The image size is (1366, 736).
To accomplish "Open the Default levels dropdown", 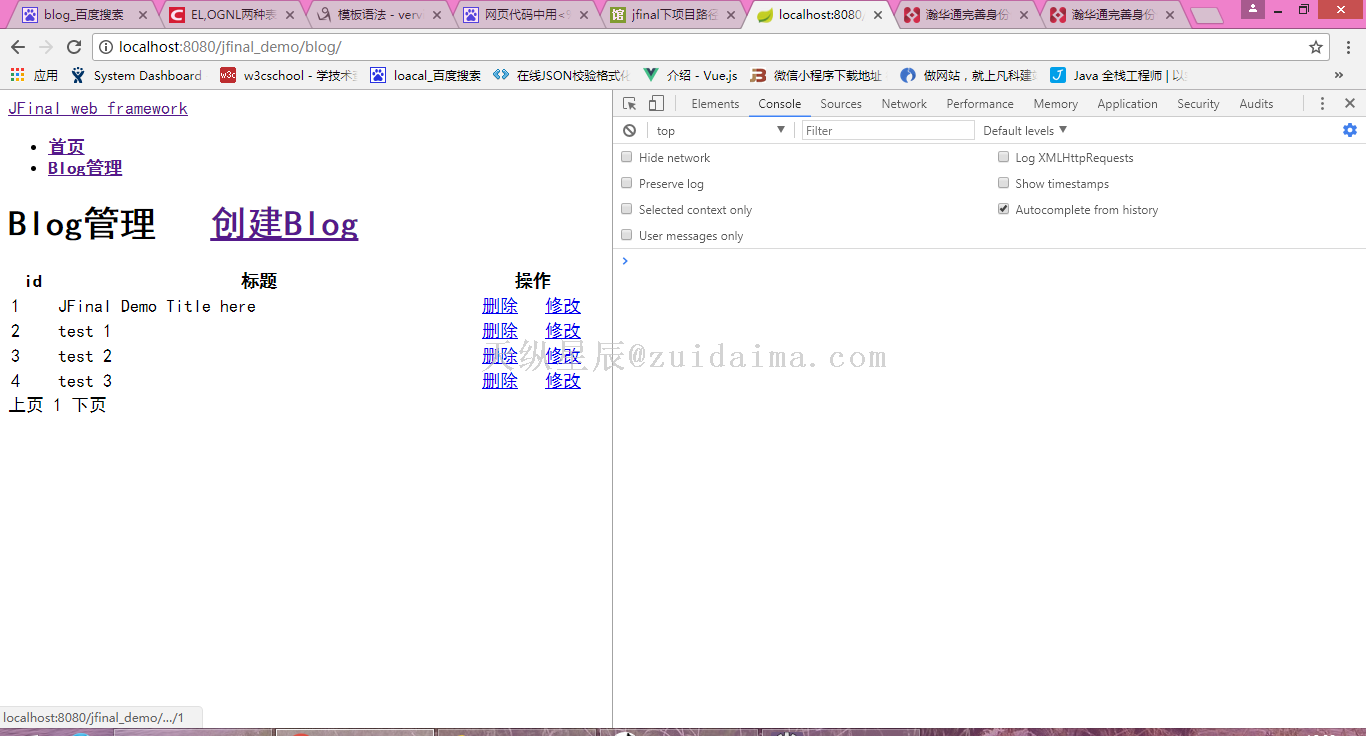I will (1025, 131).
